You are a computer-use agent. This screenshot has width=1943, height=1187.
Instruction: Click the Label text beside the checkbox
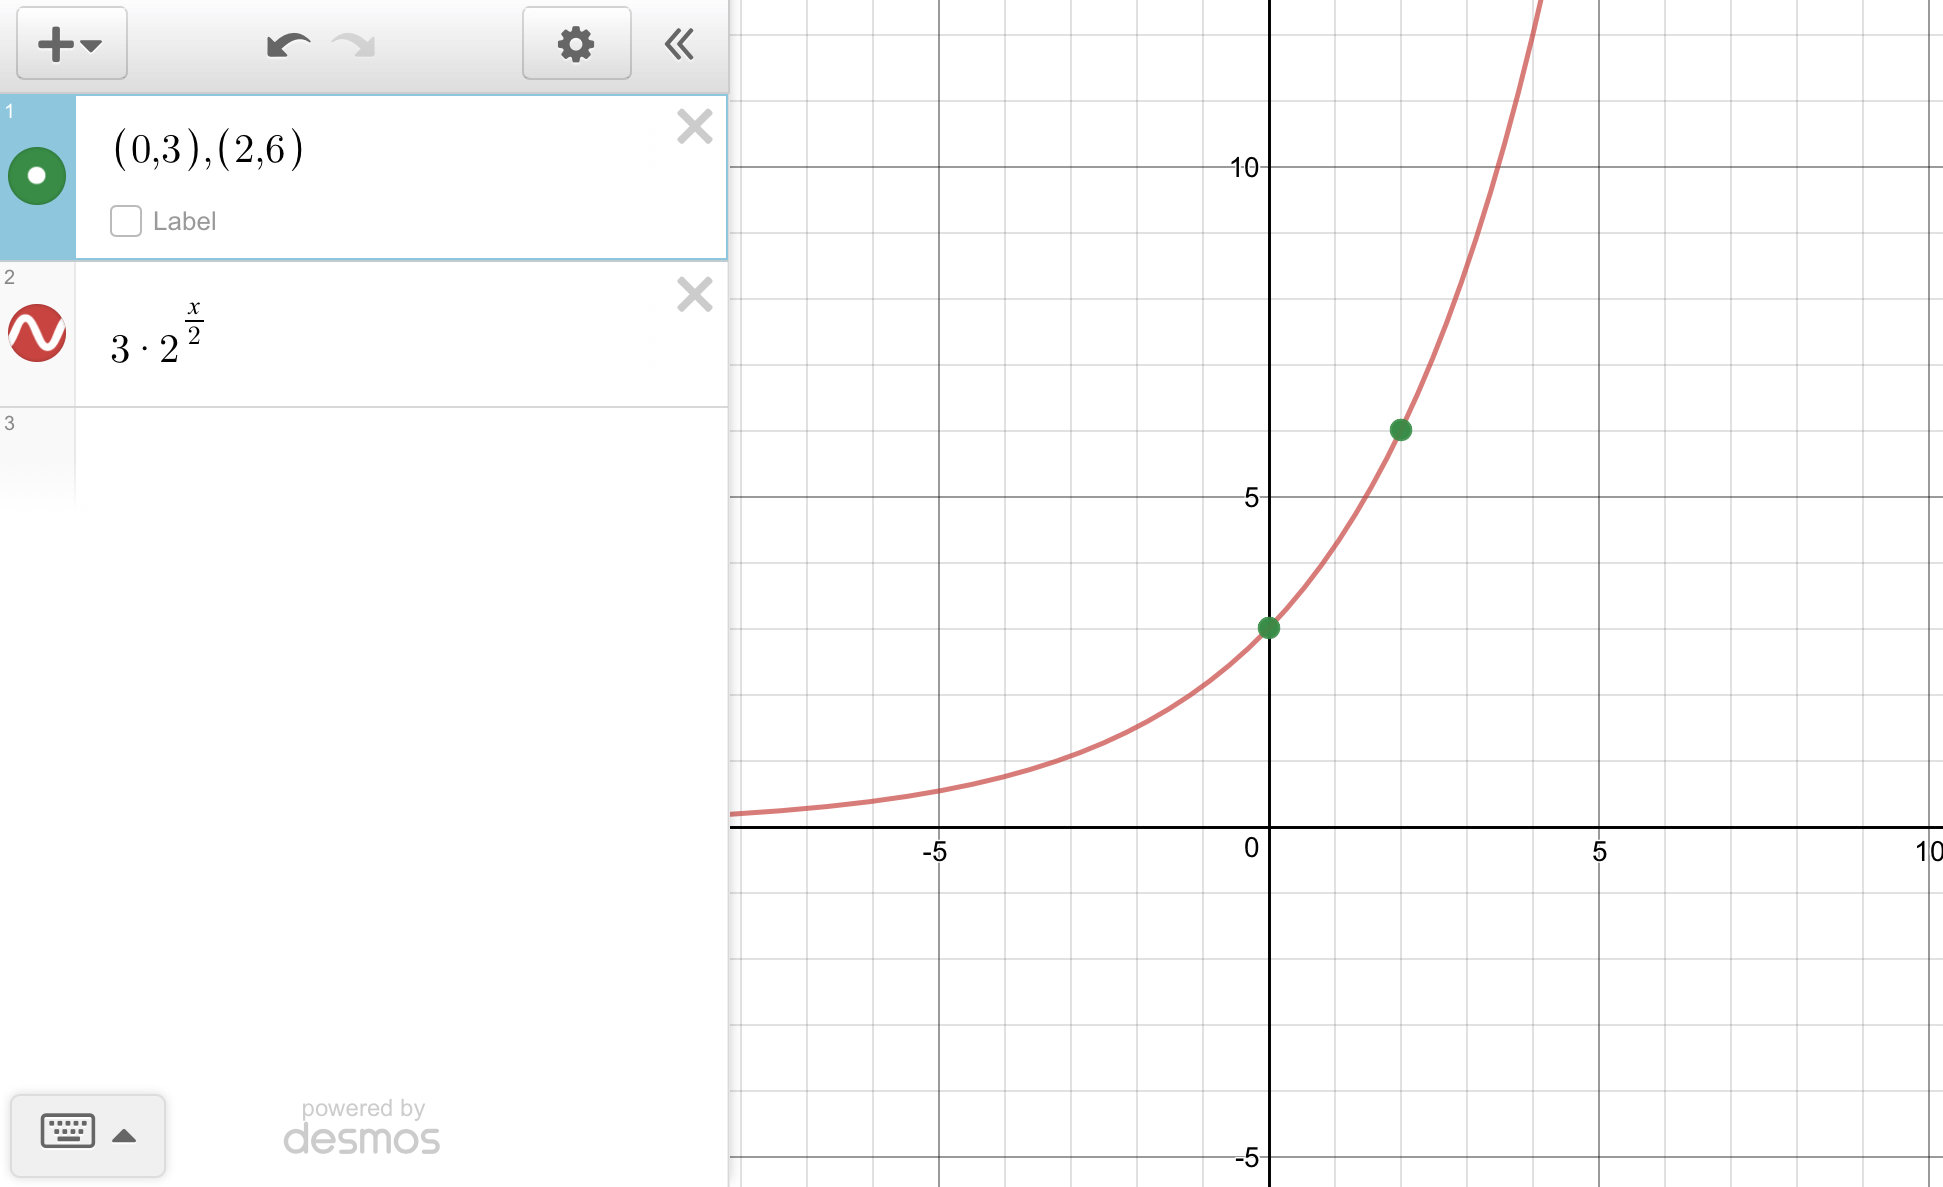pos(184,221)
